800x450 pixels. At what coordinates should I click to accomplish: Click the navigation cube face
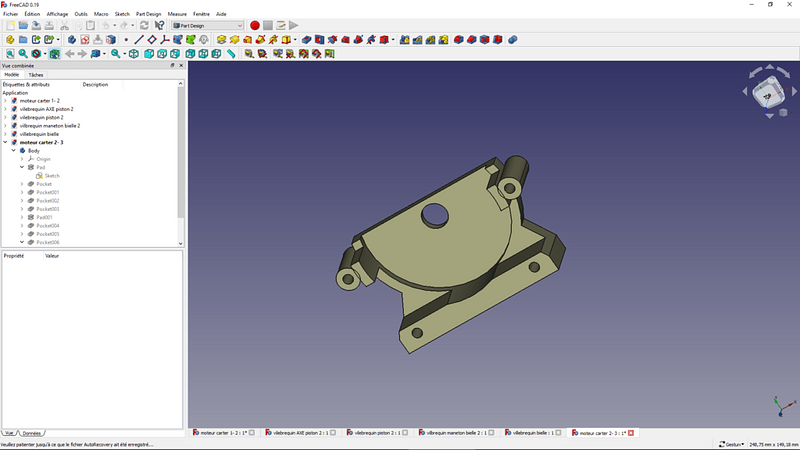pos(768,95)
